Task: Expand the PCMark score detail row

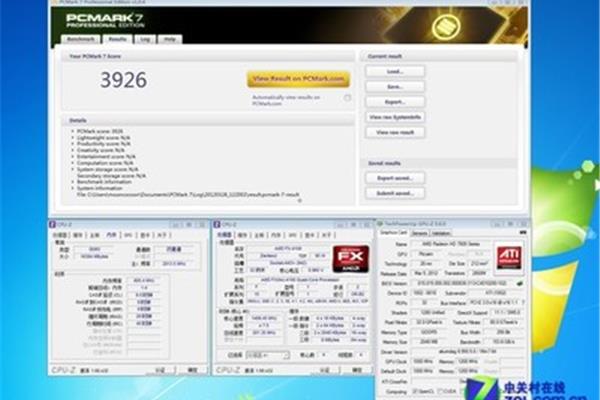Action: tap(72, 131)
